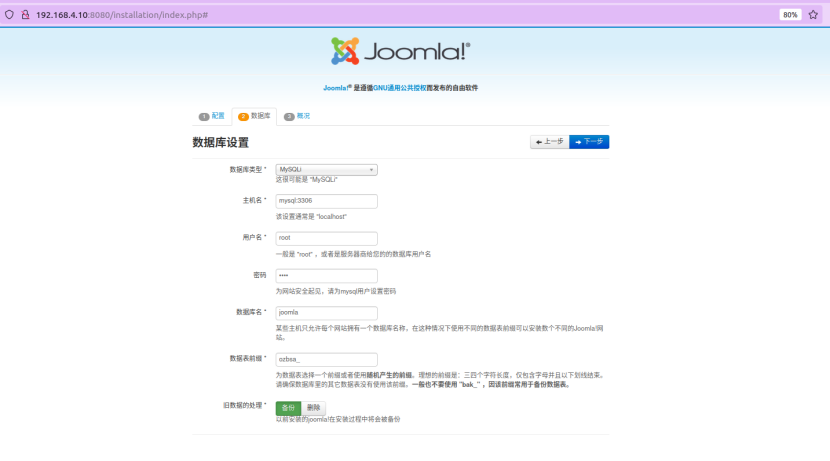Click the 主机名 field containing mysql:3306
830x461 pixels.
click(326, 201)
